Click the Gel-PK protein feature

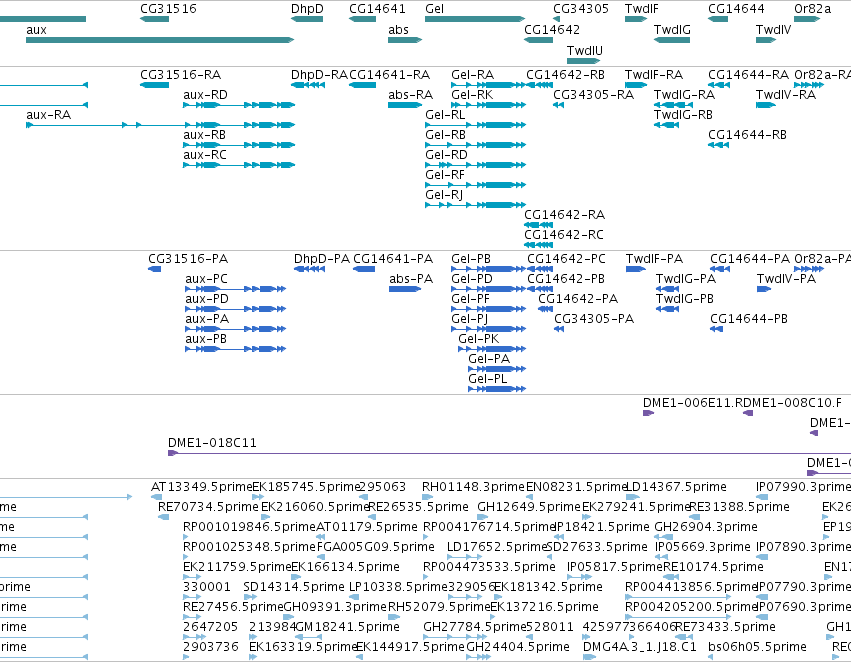point(492,349)
